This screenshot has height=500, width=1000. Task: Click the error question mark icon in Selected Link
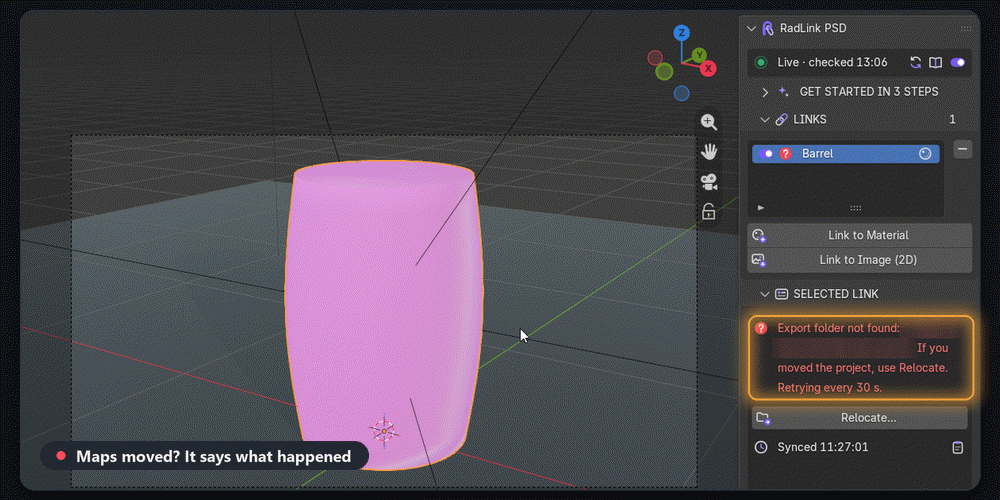(761, 328)
